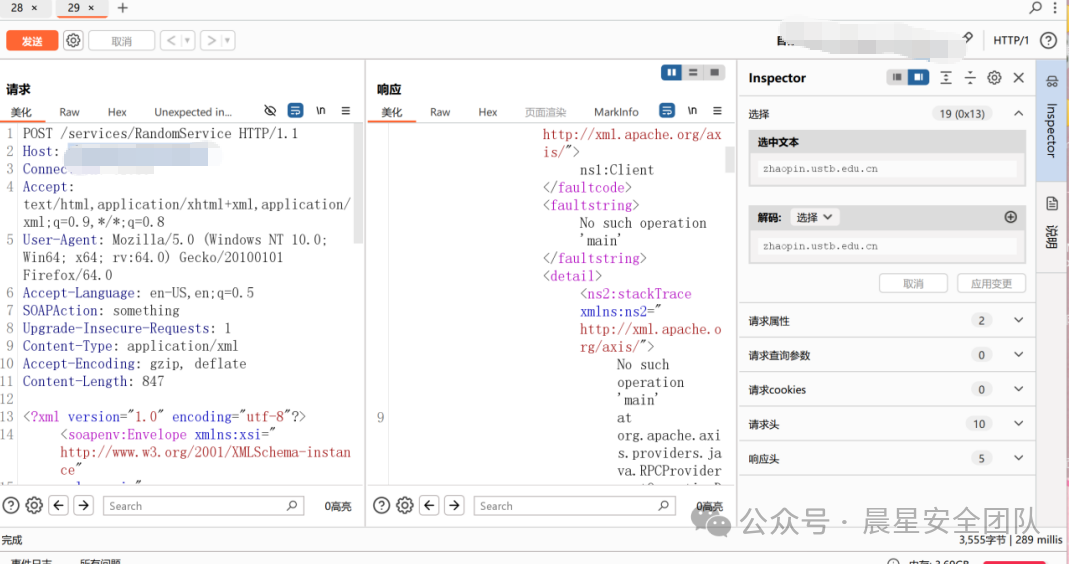Jump to next match in request search
Screen dimensions: 1074x564
tap(84, 506)
